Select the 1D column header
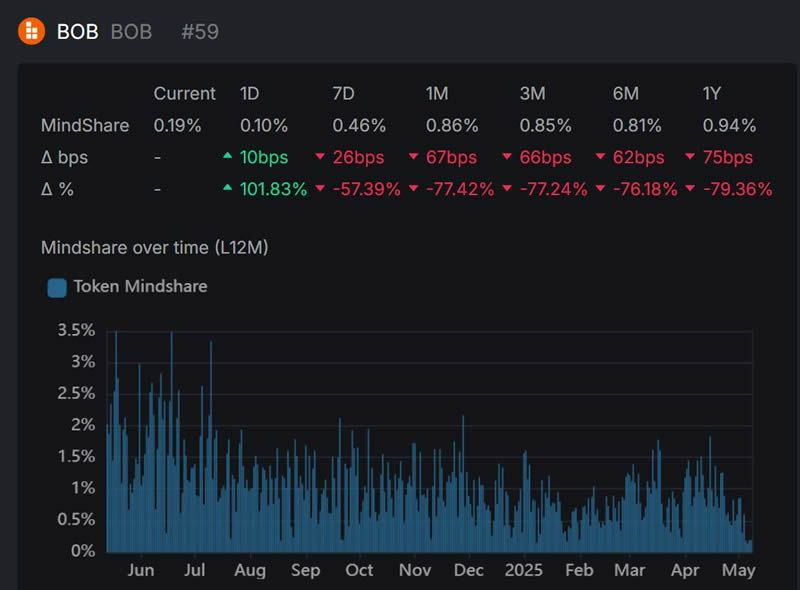 coord(251,94)
